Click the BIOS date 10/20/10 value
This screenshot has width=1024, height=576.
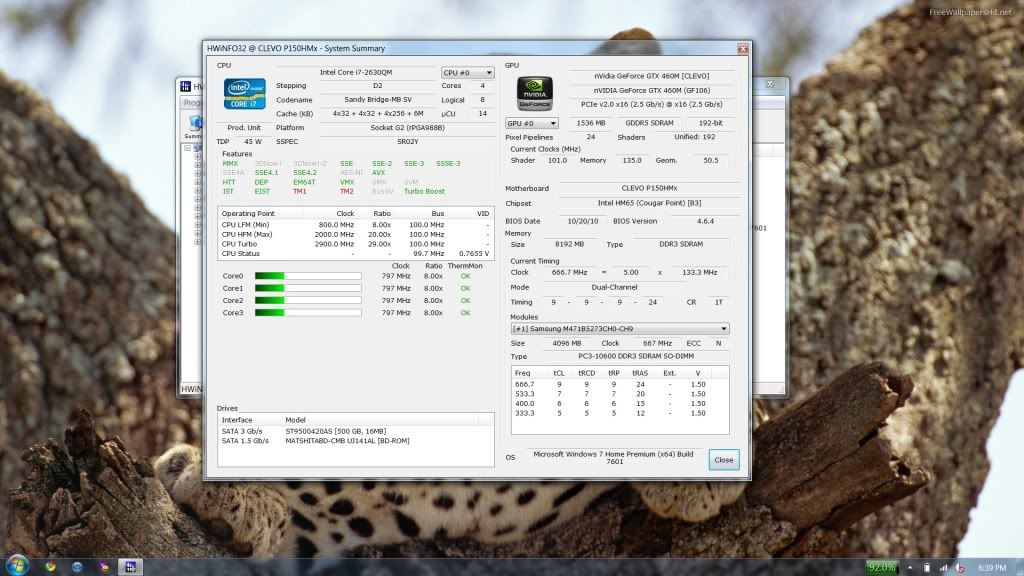(x=583, y=221)
